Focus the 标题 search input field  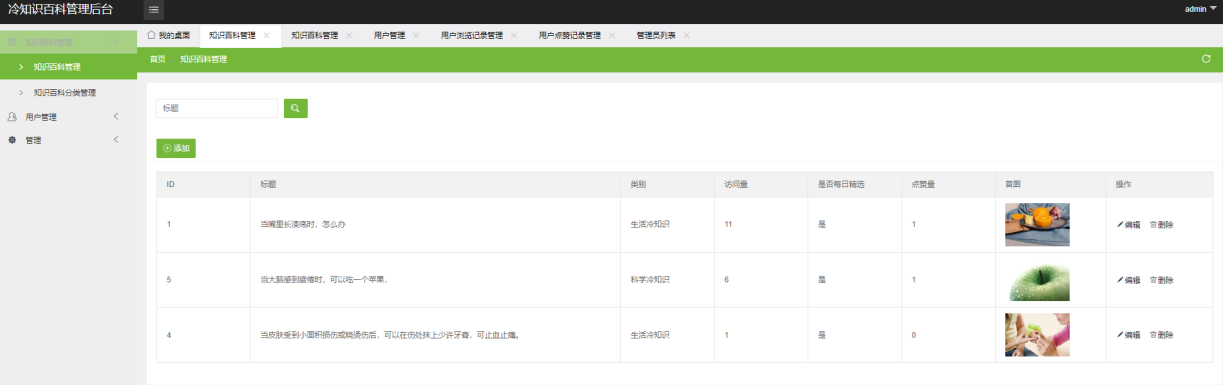click(x=217, y=108)
